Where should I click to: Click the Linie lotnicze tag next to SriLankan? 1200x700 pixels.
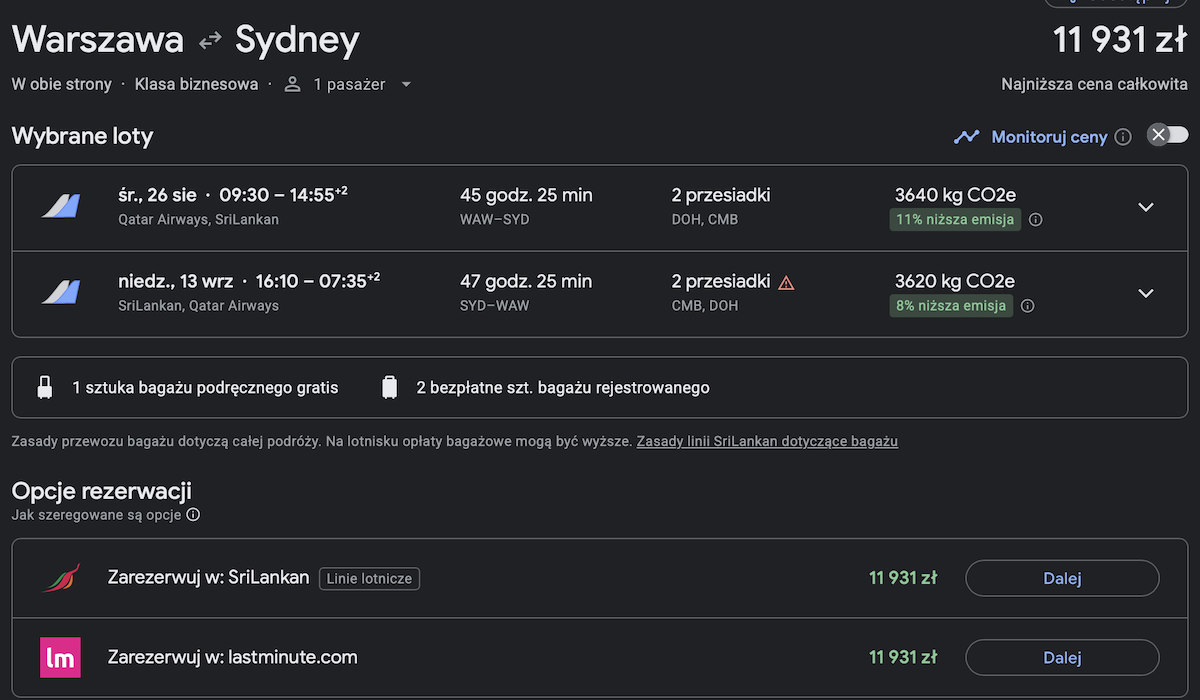pyautogui.click(x=370, y=578)
